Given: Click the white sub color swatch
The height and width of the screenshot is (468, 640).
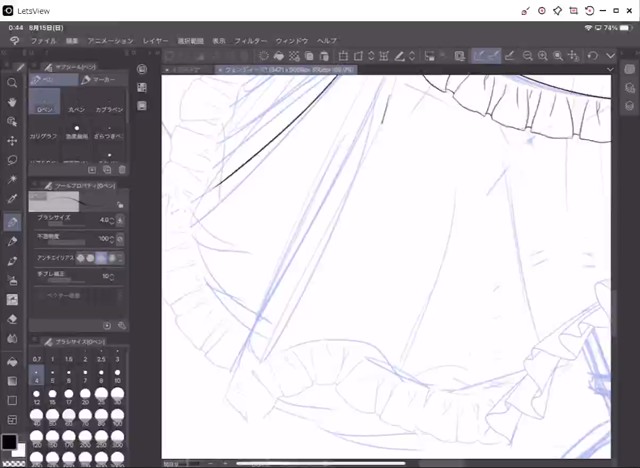Looking at the screenshot, I should (x=20, y=451).
